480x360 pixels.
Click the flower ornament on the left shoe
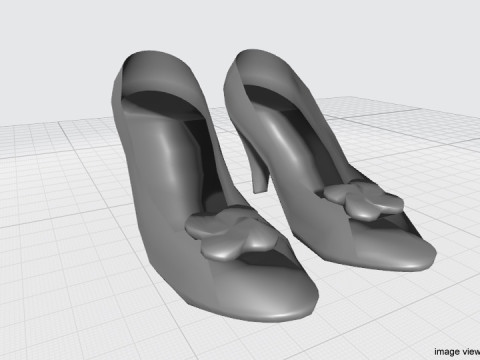coord(231,235)
